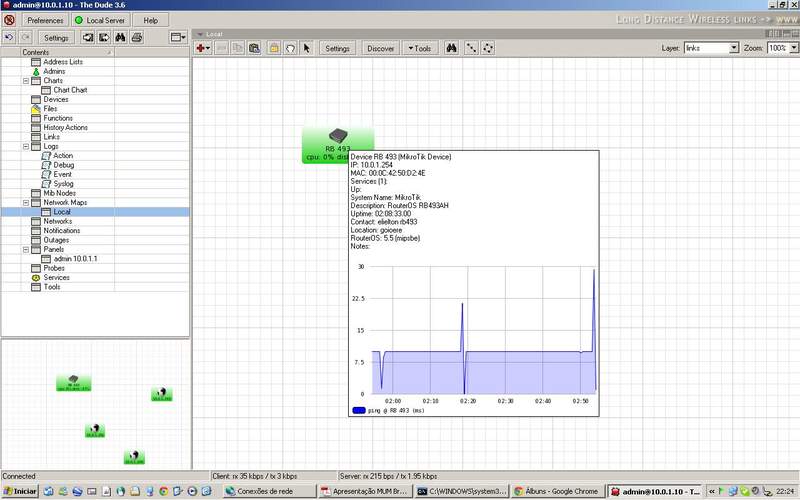
Task: Select the bottom Tools tree item
Action: (52, 287)
